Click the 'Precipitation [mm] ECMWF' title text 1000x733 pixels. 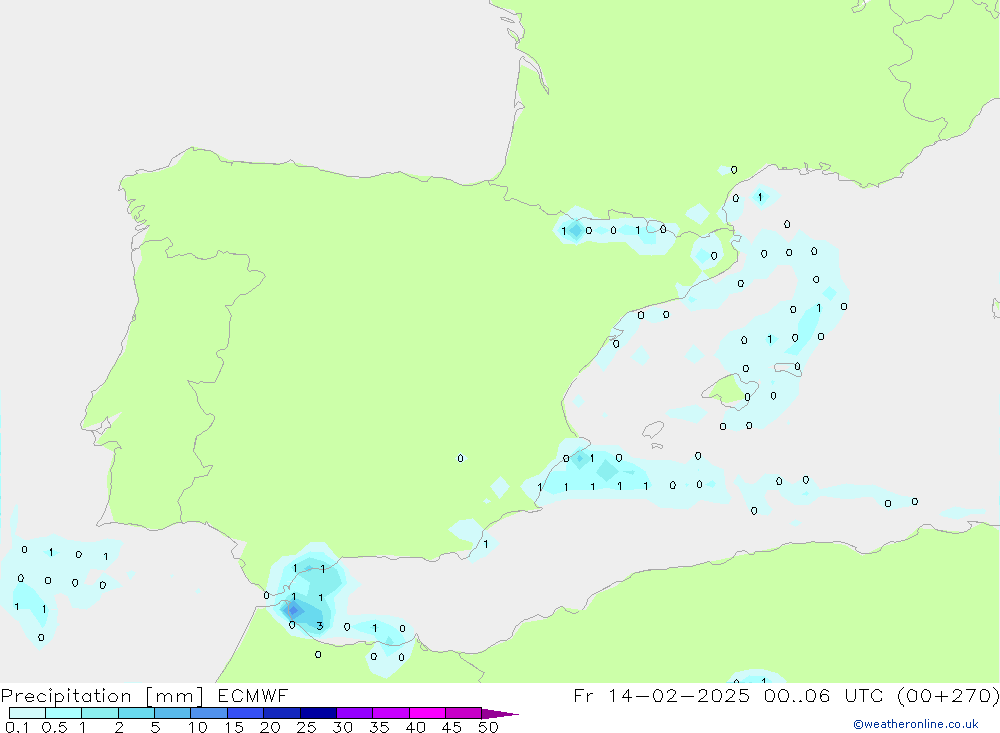click(x=144, y=696)
